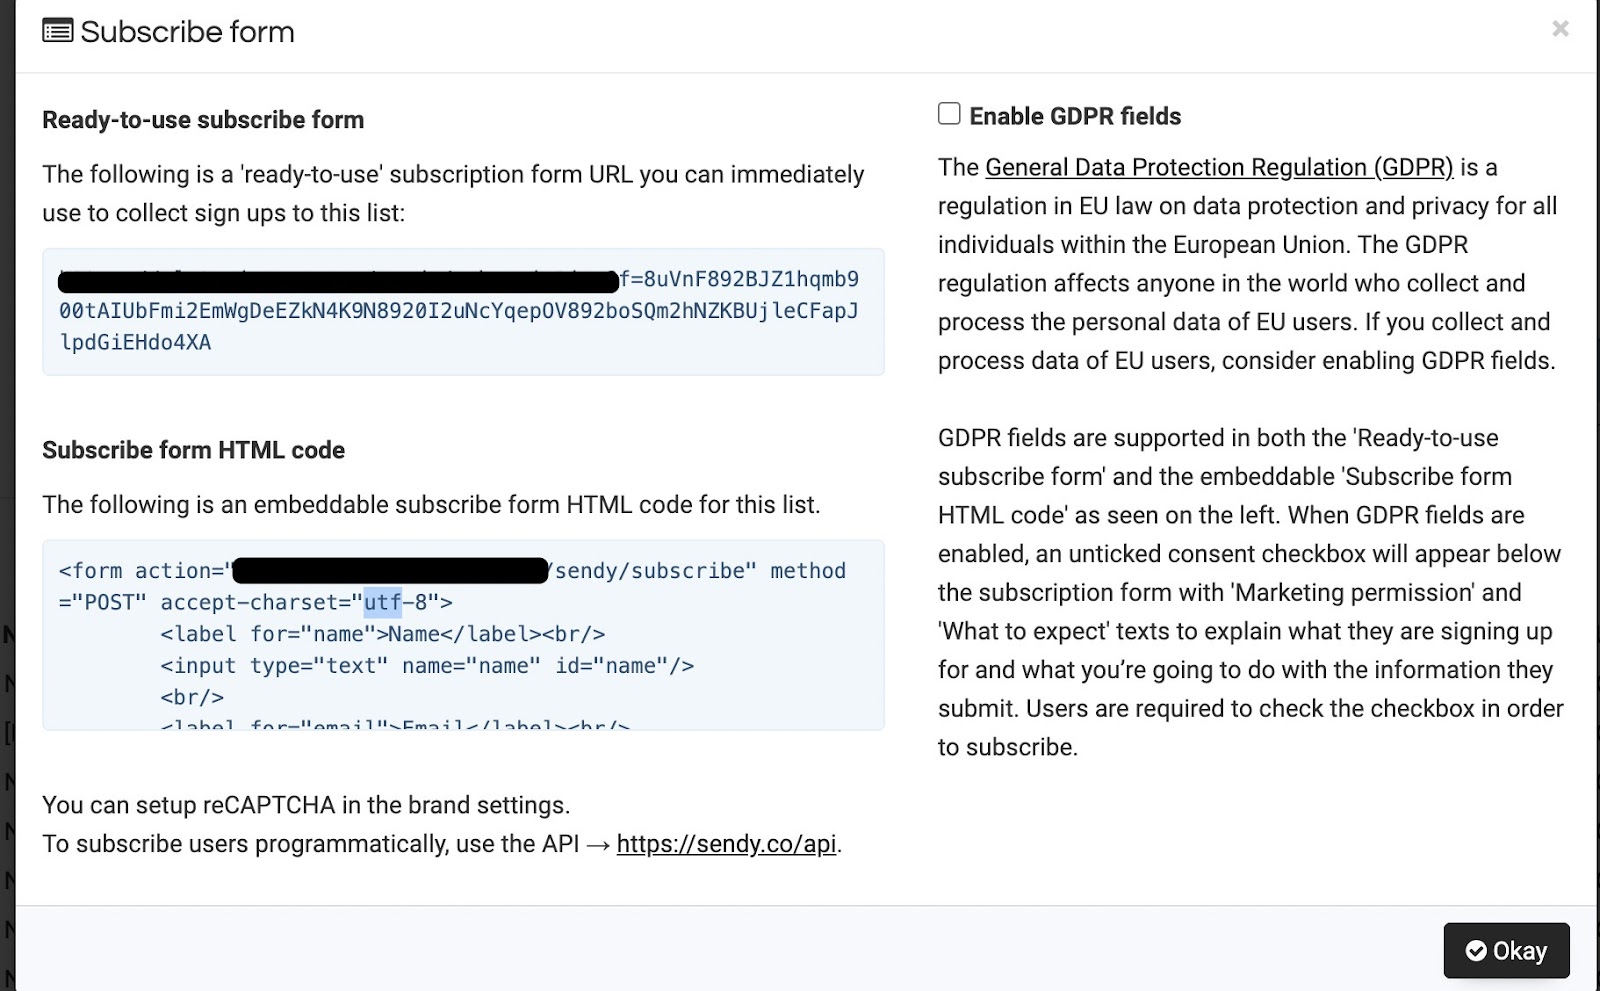Screen dimensions: 1600x991
Task: Click the 'Subscribe form' dialog title
Action: [x=187, y=32]
